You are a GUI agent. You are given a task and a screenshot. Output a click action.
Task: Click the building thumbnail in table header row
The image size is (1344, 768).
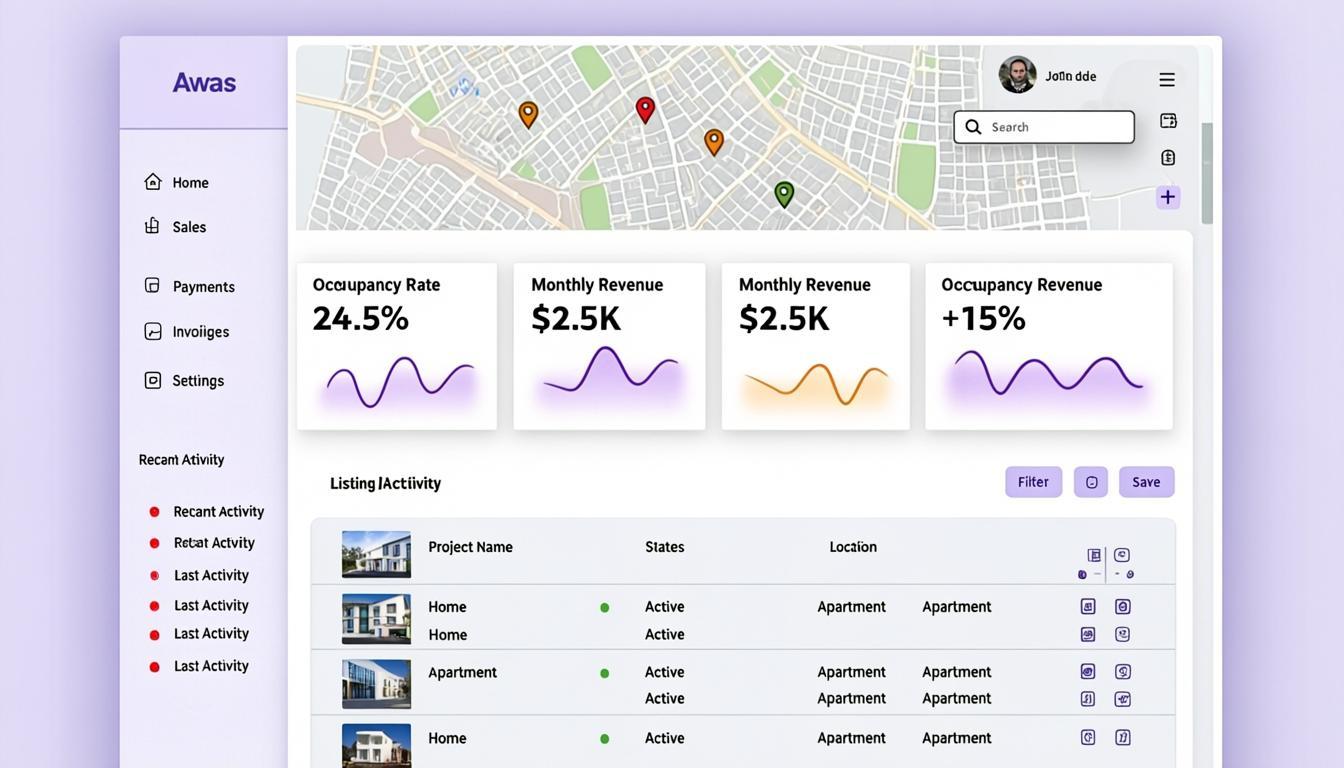[376, 554]
